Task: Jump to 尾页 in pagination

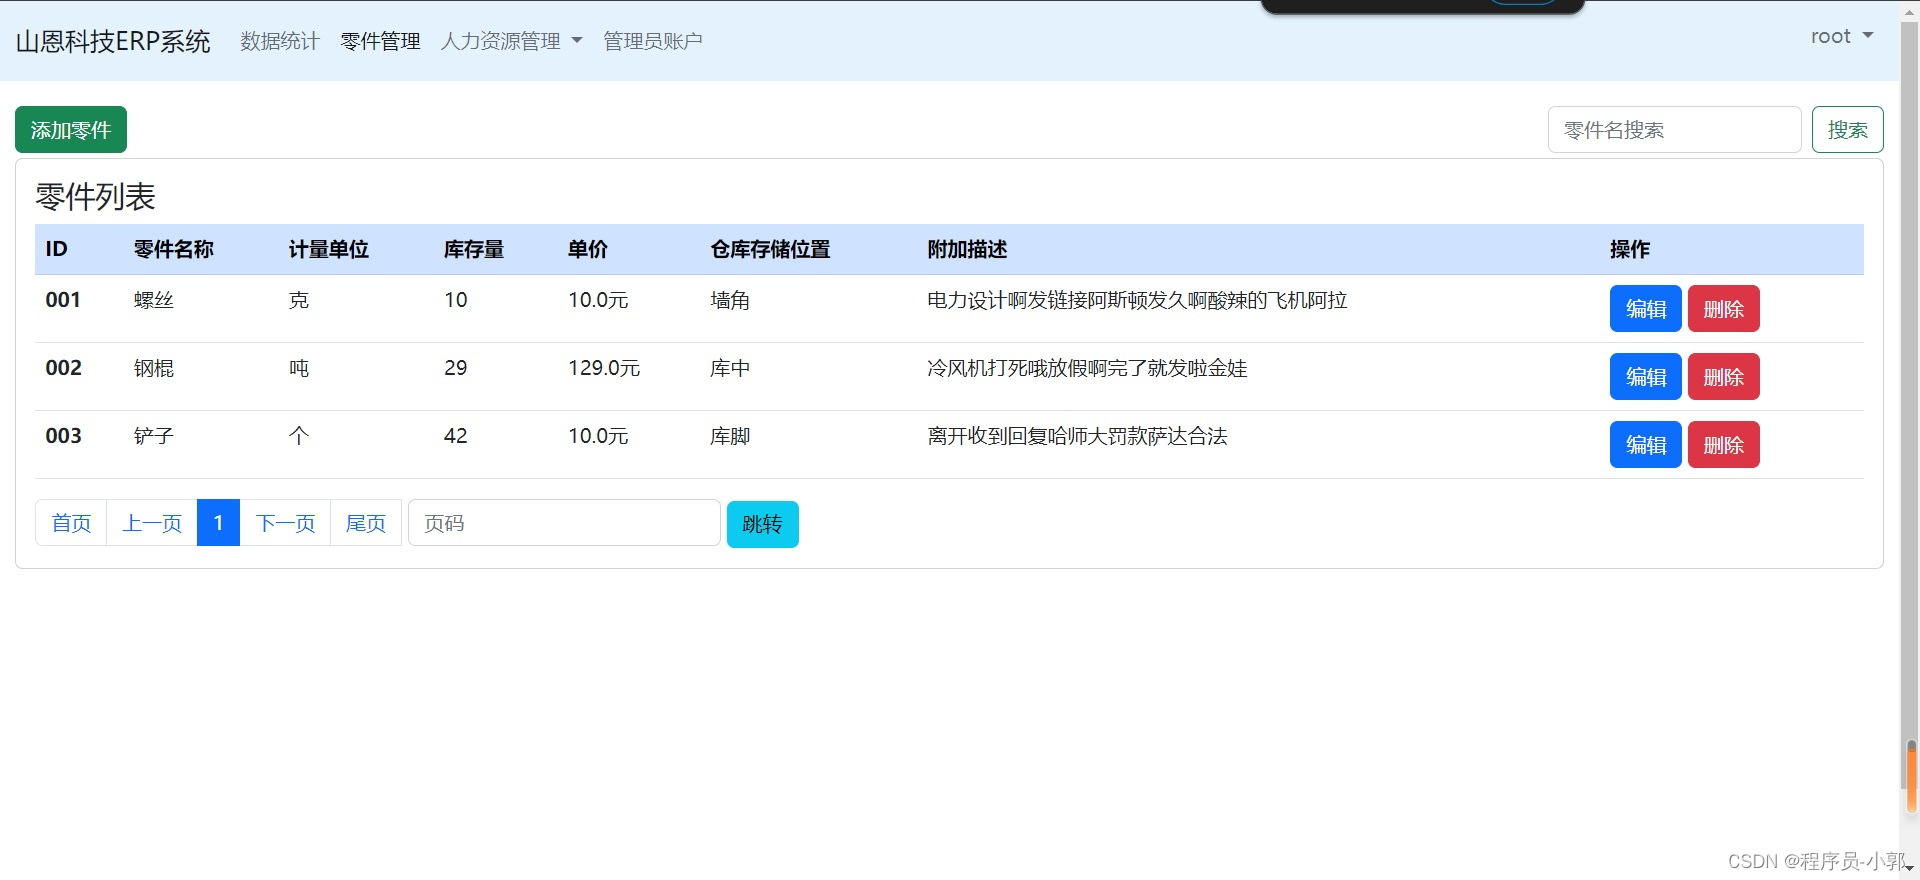Action: point(365,523)
